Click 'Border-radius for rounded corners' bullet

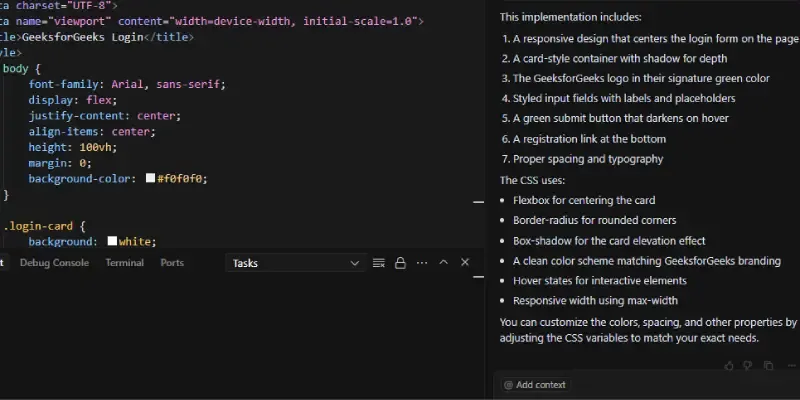[594, 220]
